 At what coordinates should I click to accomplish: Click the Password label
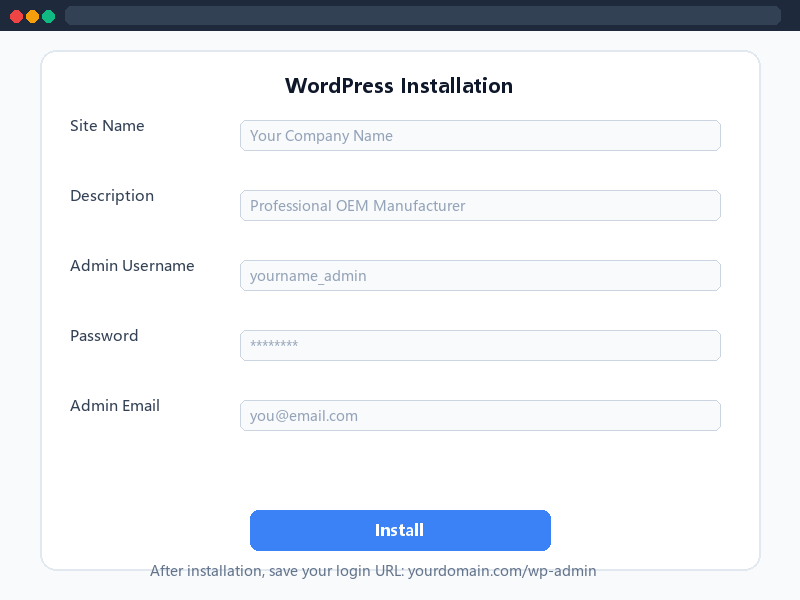[104, 336]
